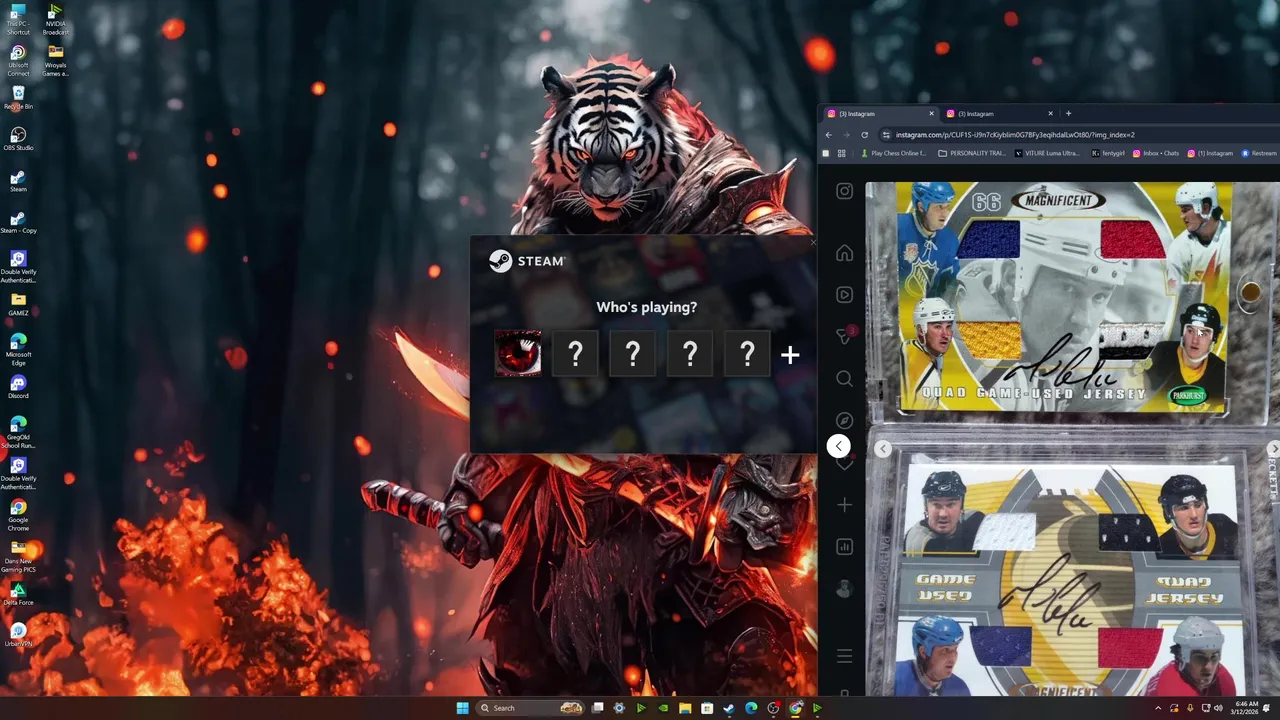Open Instagram Explore compass icon

[844, 421]
